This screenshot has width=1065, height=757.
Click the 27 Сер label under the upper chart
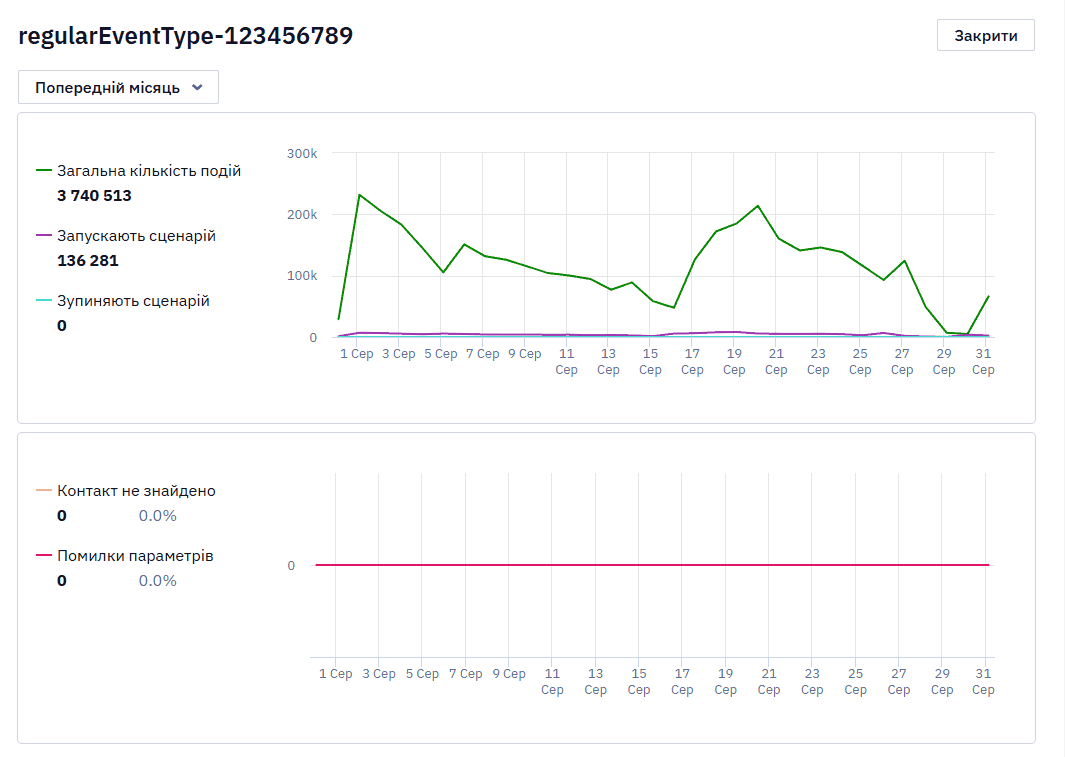pos(902,362)
